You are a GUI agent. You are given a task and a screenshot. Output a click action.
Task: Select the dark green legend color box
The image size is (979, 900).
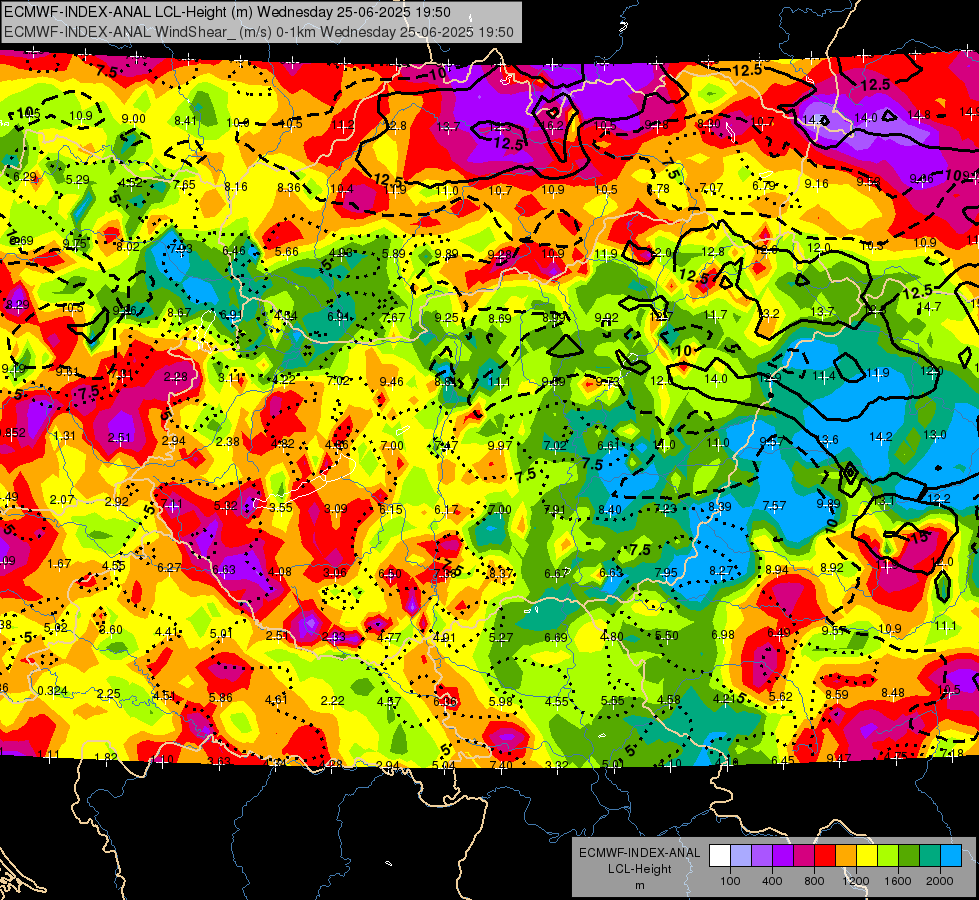click(909, 856)
